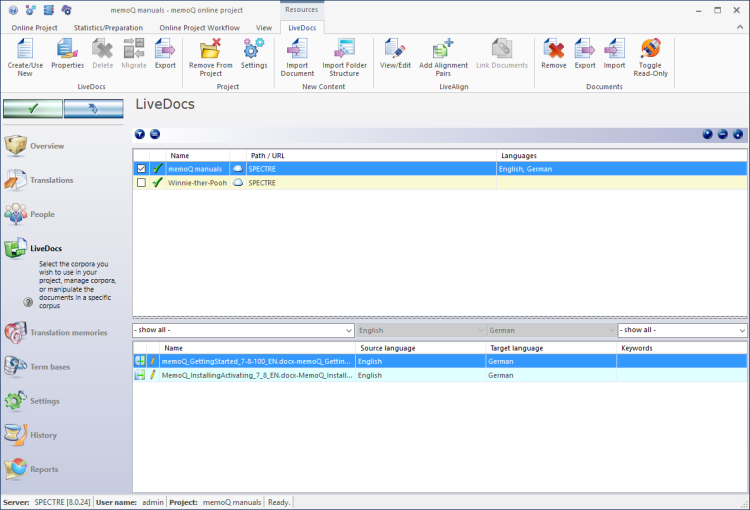Uncheck the memoQ manuals corpus checkbox
Viewport: 750px width, 510px height.
pos(141,169)
